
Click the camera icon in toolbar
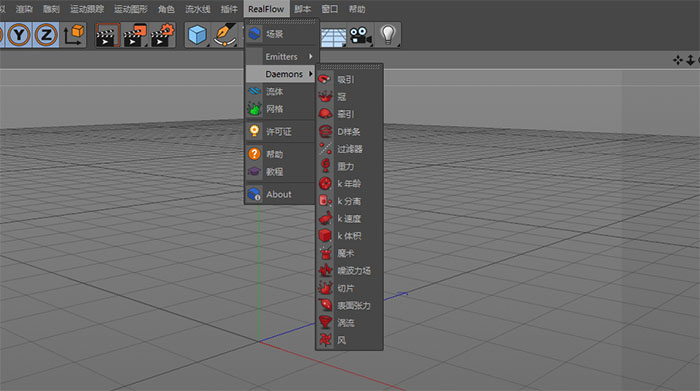click(360, 35)
